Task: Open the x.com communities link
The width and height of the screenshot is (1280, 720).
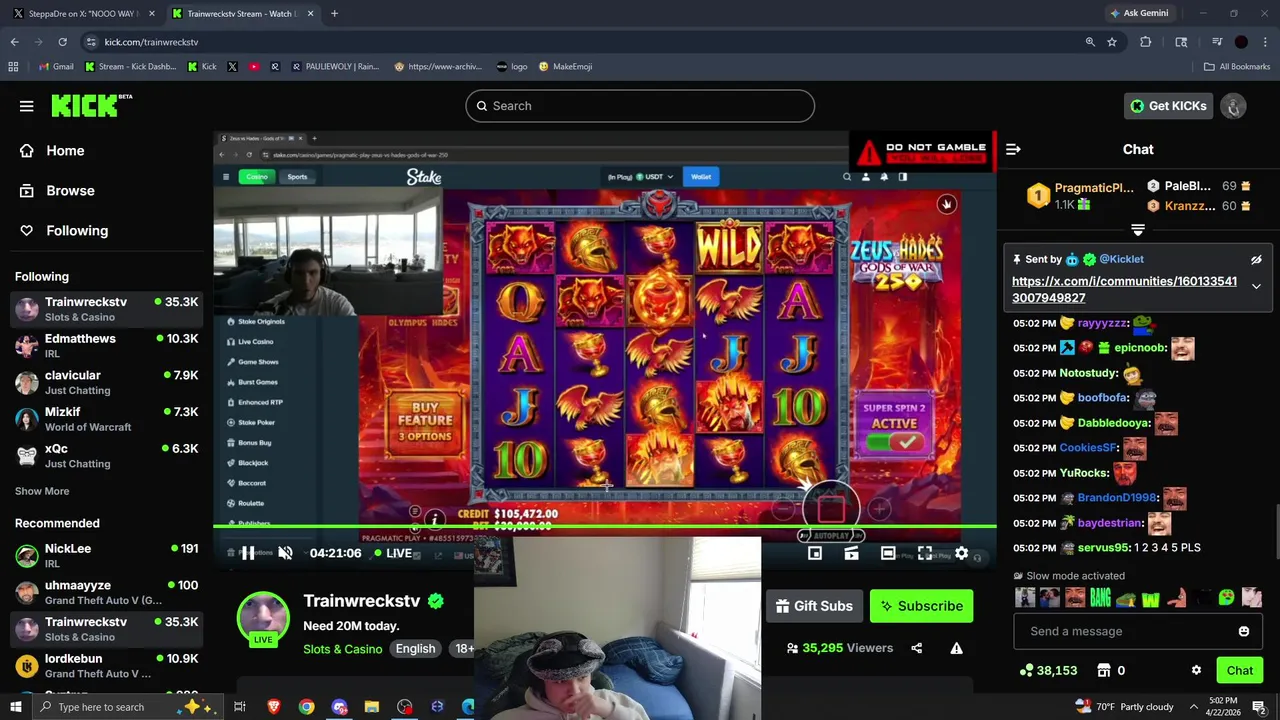Action: tap(1124, 290)
